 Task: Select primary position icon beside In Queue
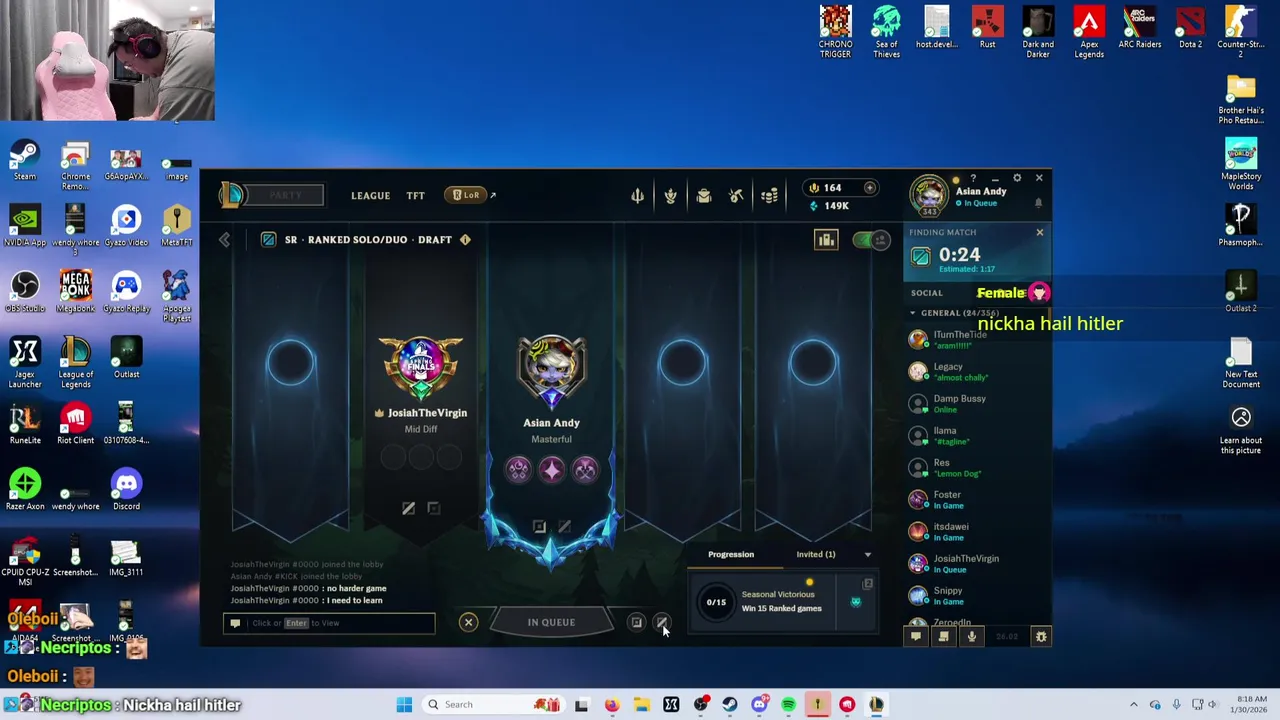(x=636, y=623)
